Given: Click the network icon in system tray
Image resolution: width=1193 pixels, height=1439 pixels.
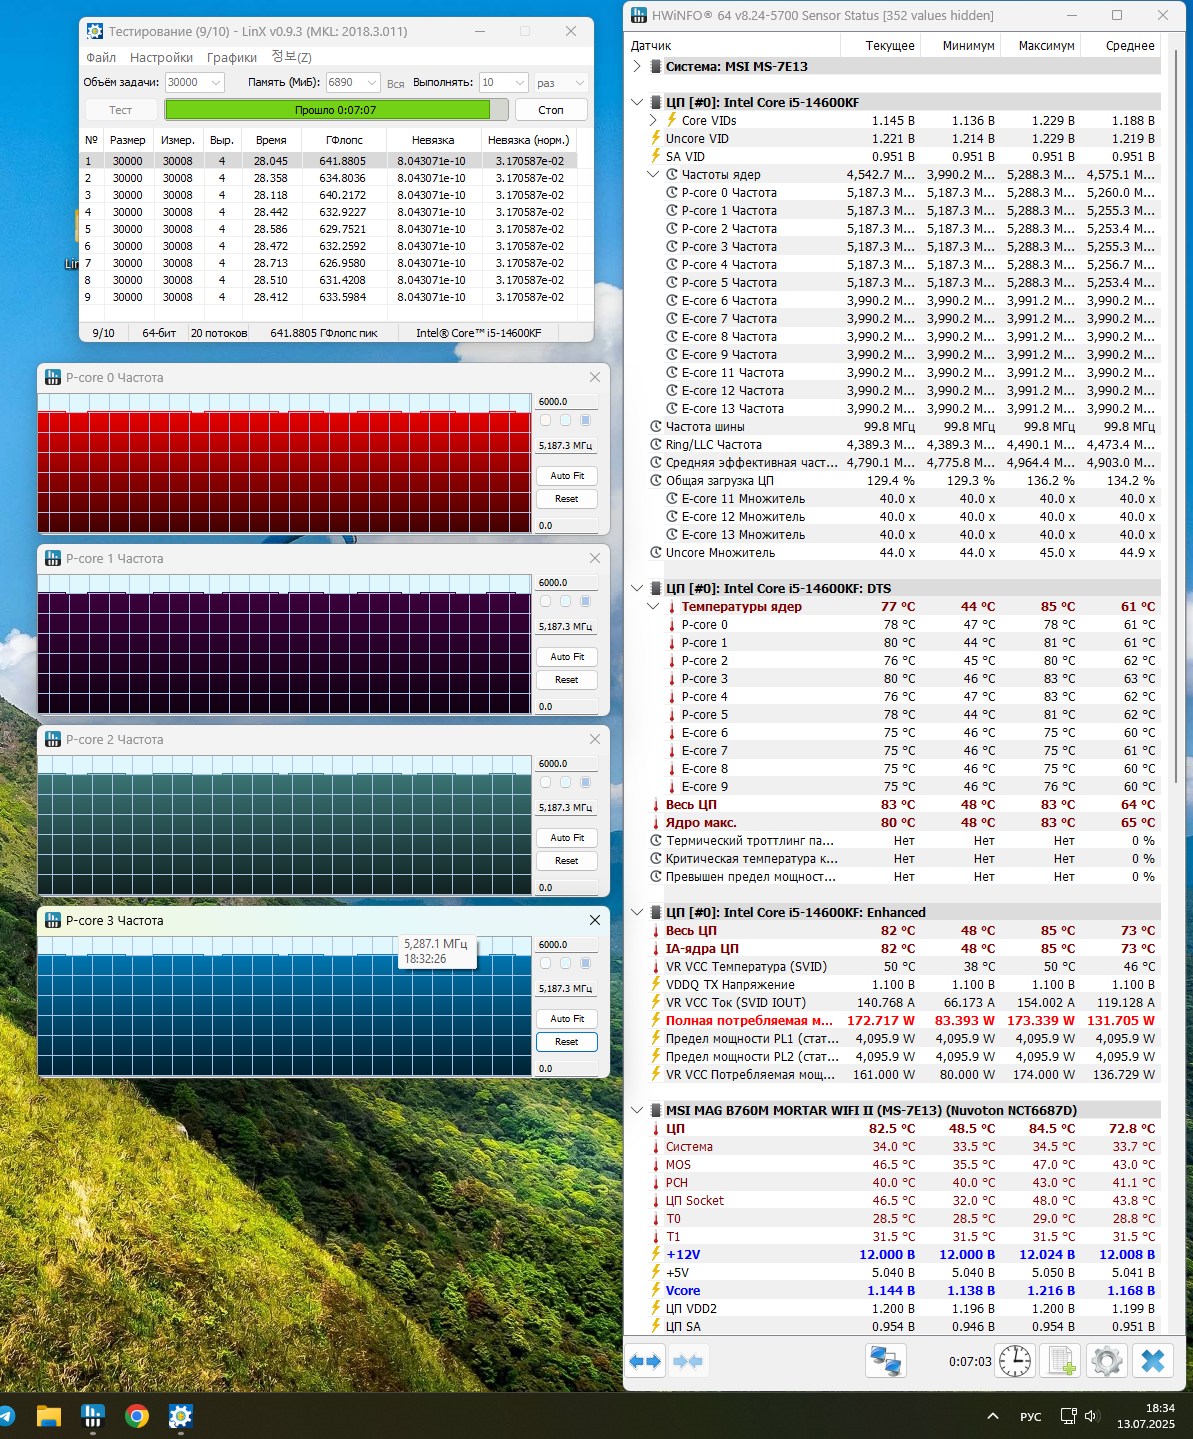Looking at the screenshot, I should (1068, 1416).
